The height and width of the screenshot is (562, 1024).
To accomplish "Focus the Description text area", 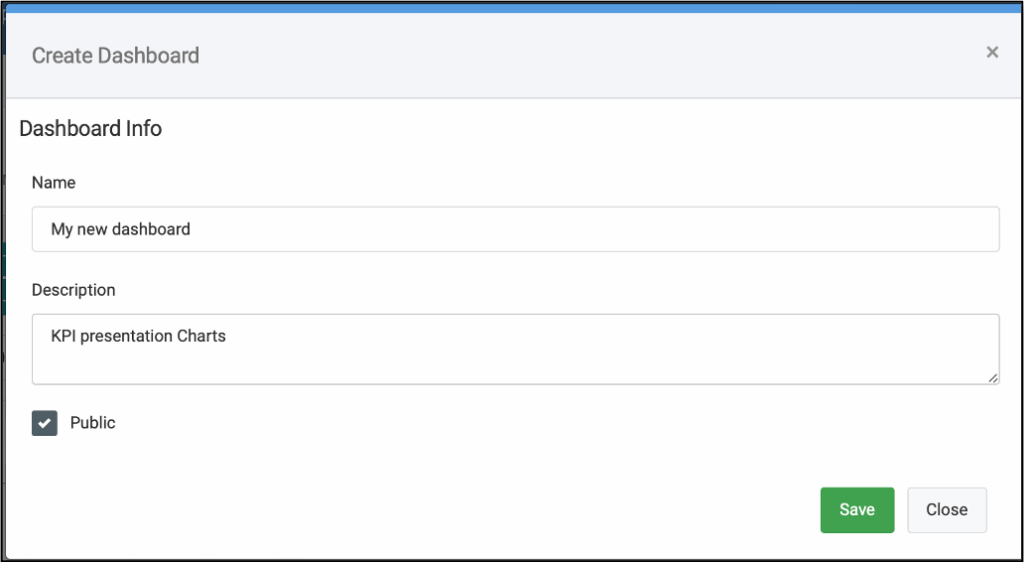I will click(x=515, y=349).
